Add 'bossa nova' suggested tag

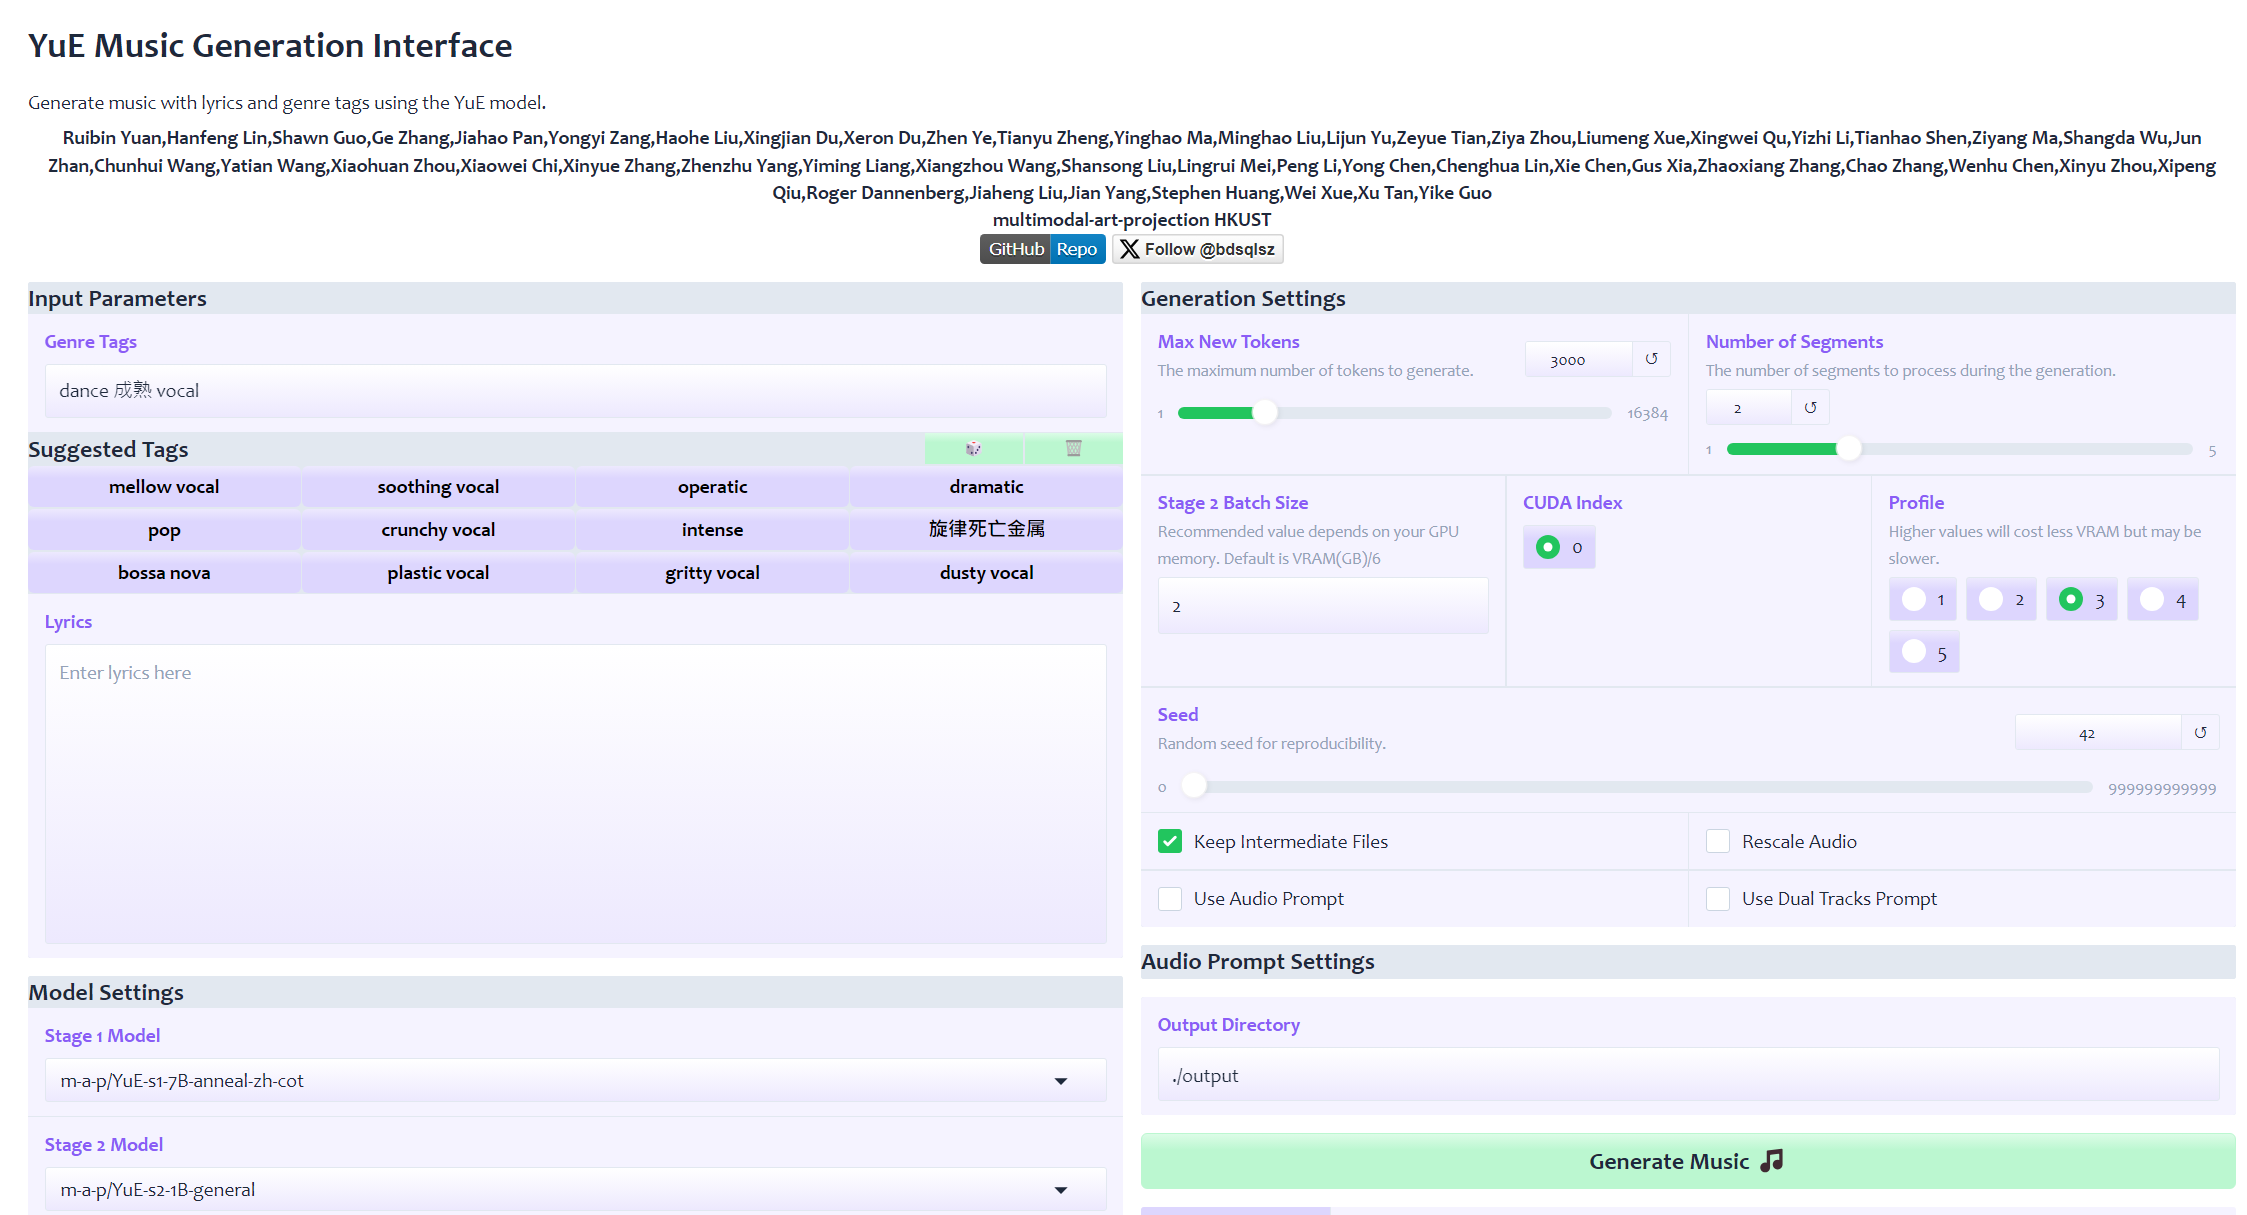[x=164, y=573]
